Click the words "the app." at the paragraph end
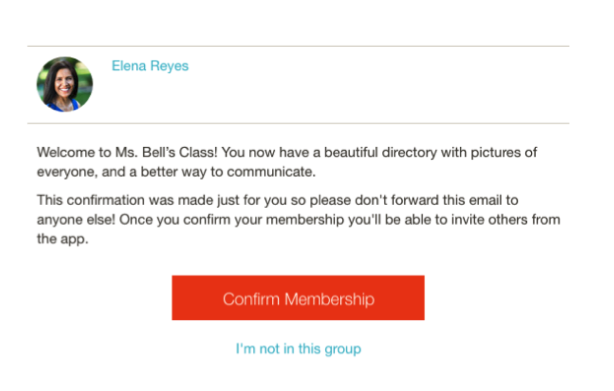This screenshot has width=614, height=391. [x=63, y=239]
